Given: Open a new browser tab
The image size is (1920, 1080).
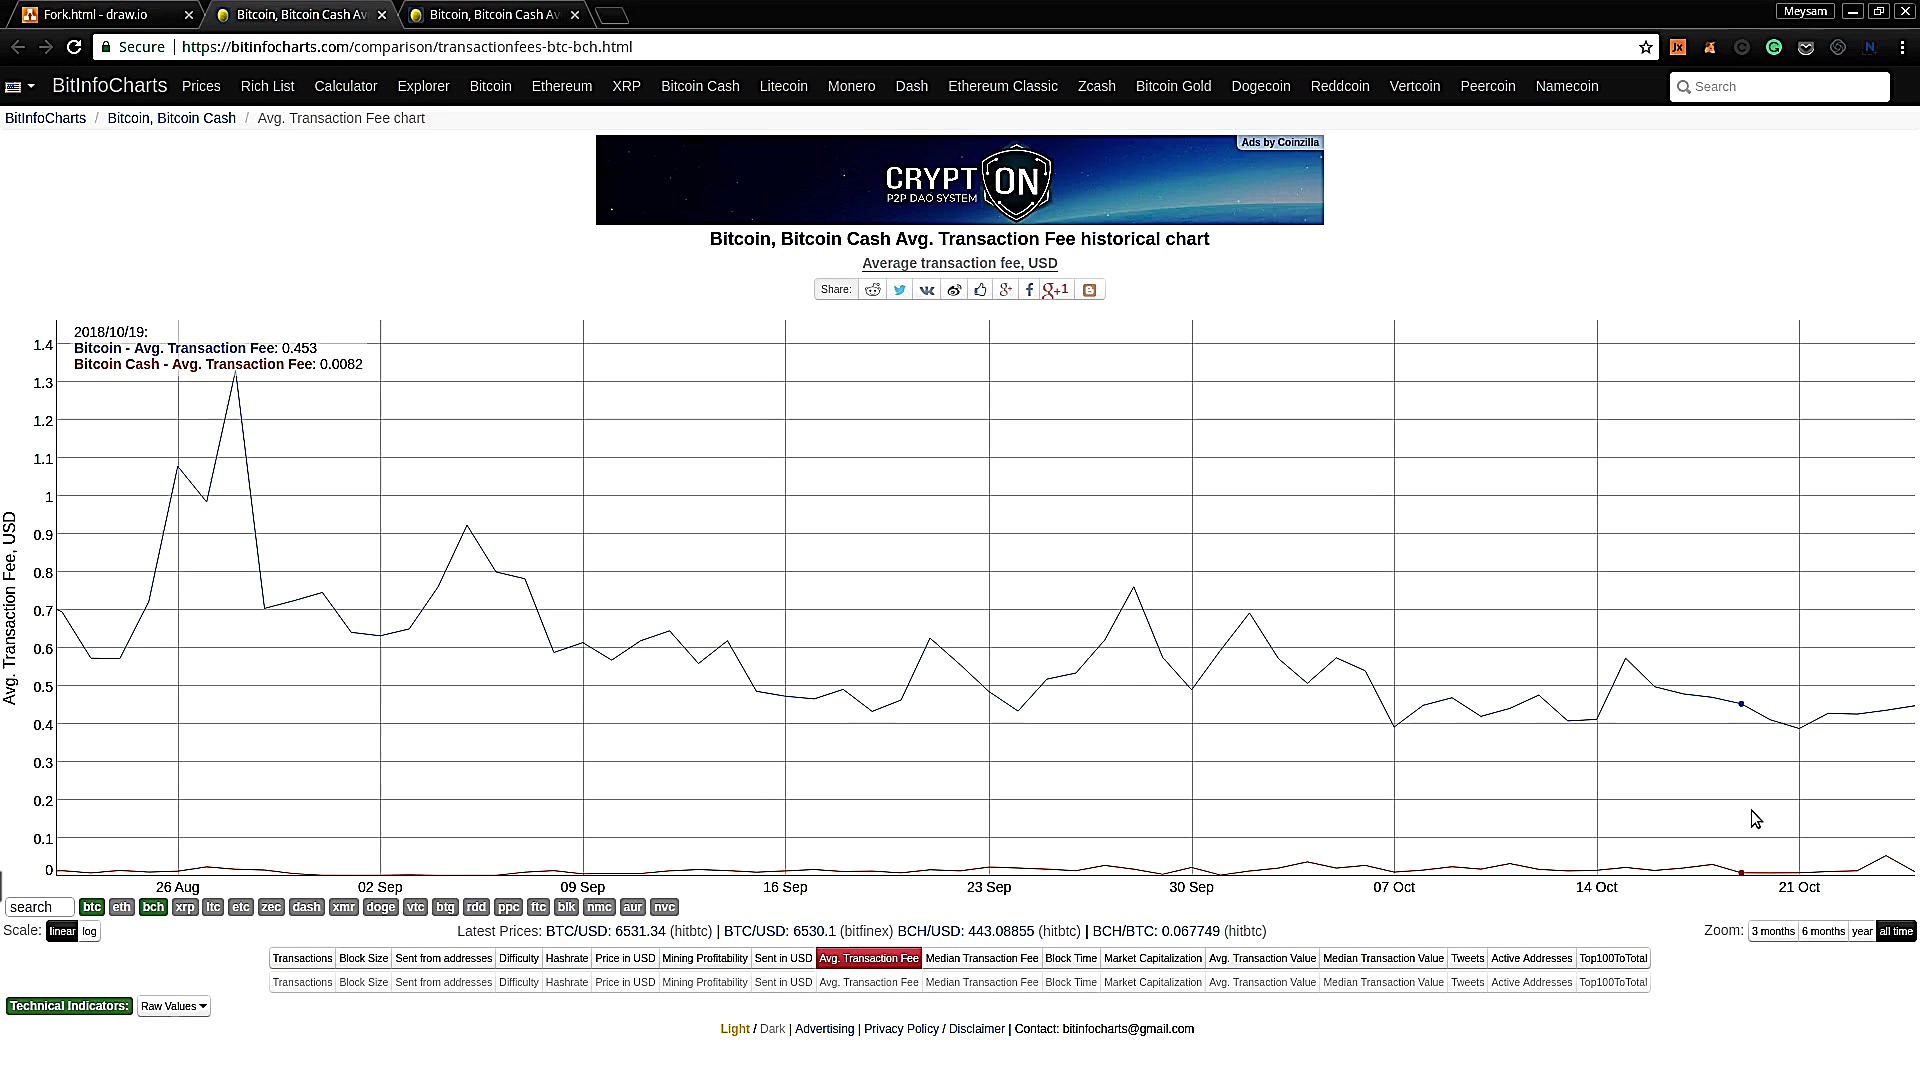Looking at the screenshot, I should click(612, 15).
